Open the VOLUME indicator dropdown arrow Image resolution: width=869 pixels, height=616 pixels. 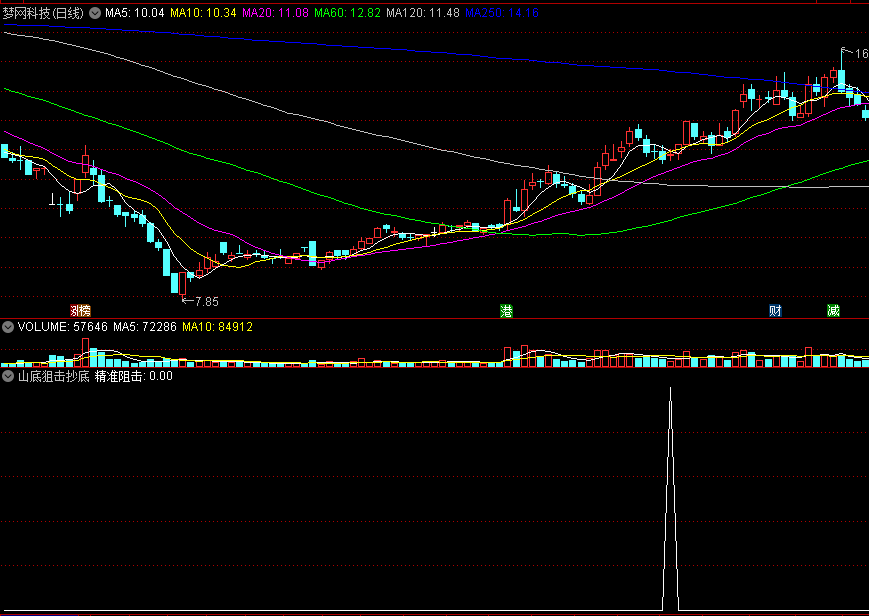tap(8, 327)
